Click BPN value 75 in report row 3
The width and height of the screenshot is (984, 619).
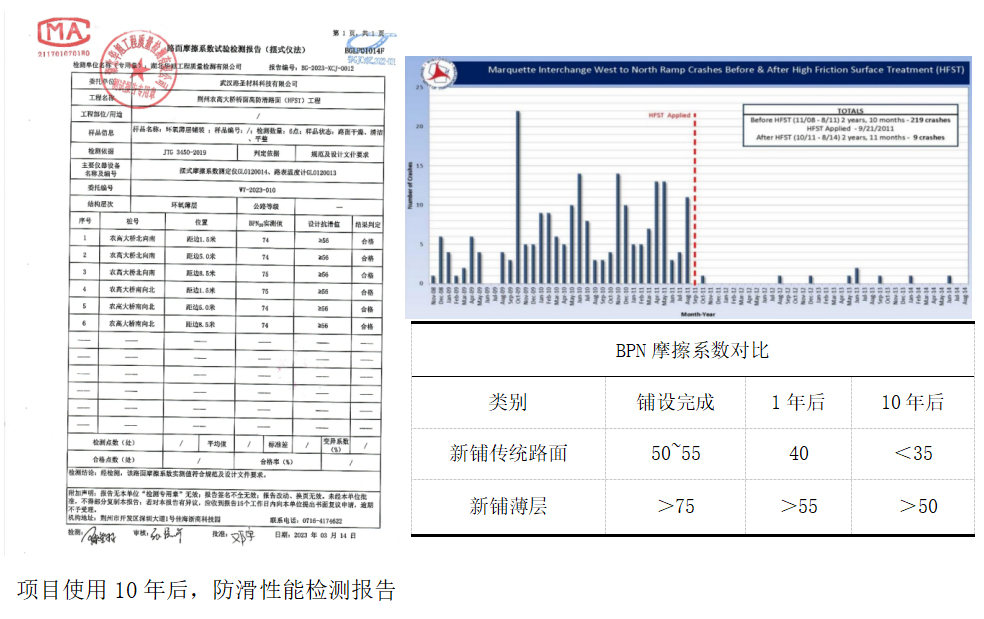265,274
